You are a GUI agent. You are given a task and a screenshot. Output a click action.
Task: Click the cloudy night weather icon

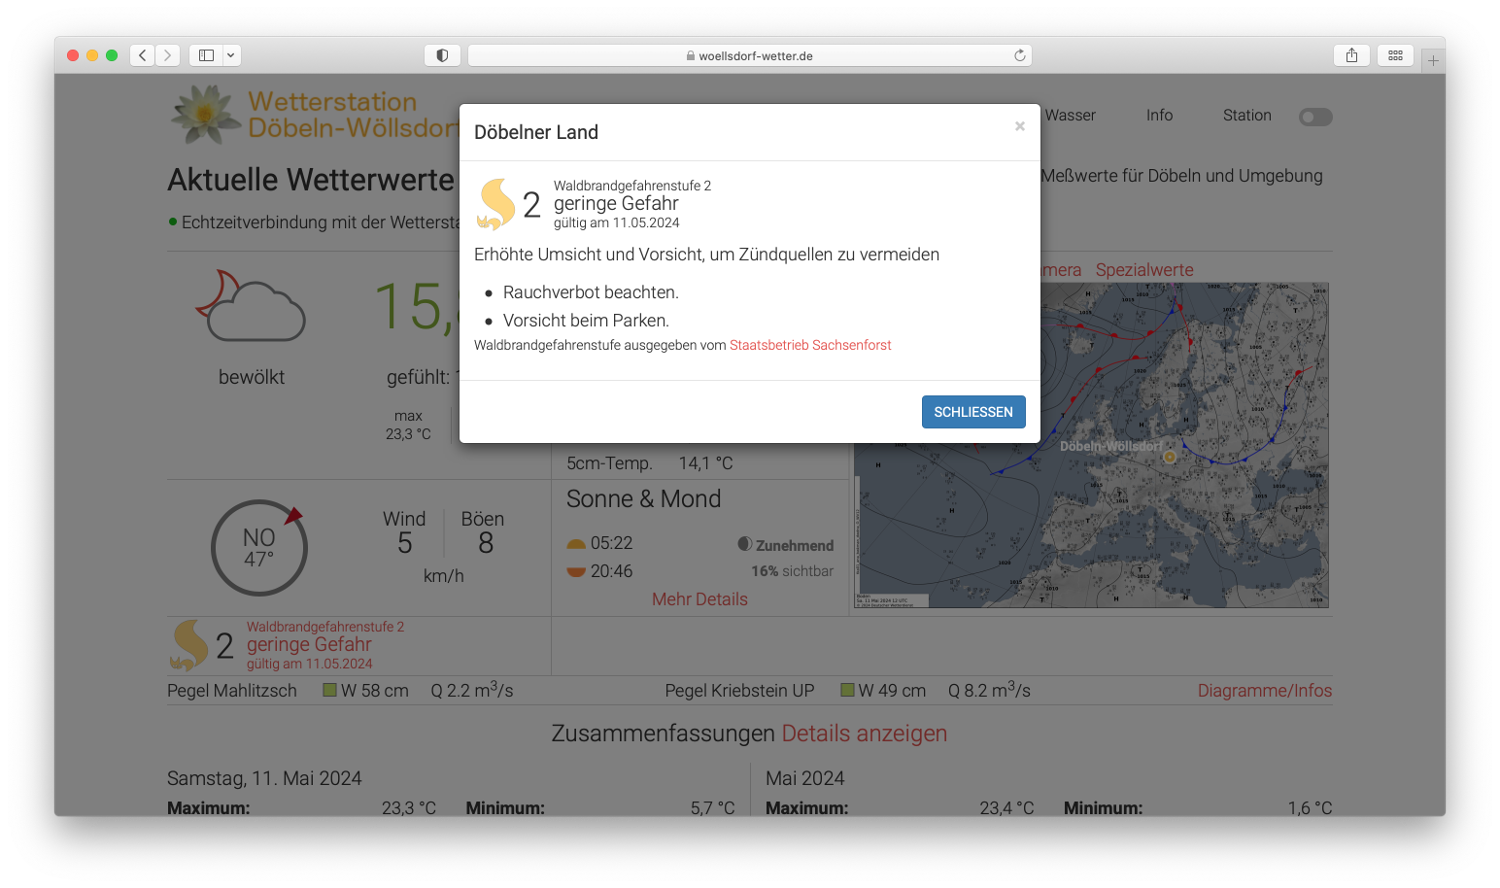[x=250, y=306]
